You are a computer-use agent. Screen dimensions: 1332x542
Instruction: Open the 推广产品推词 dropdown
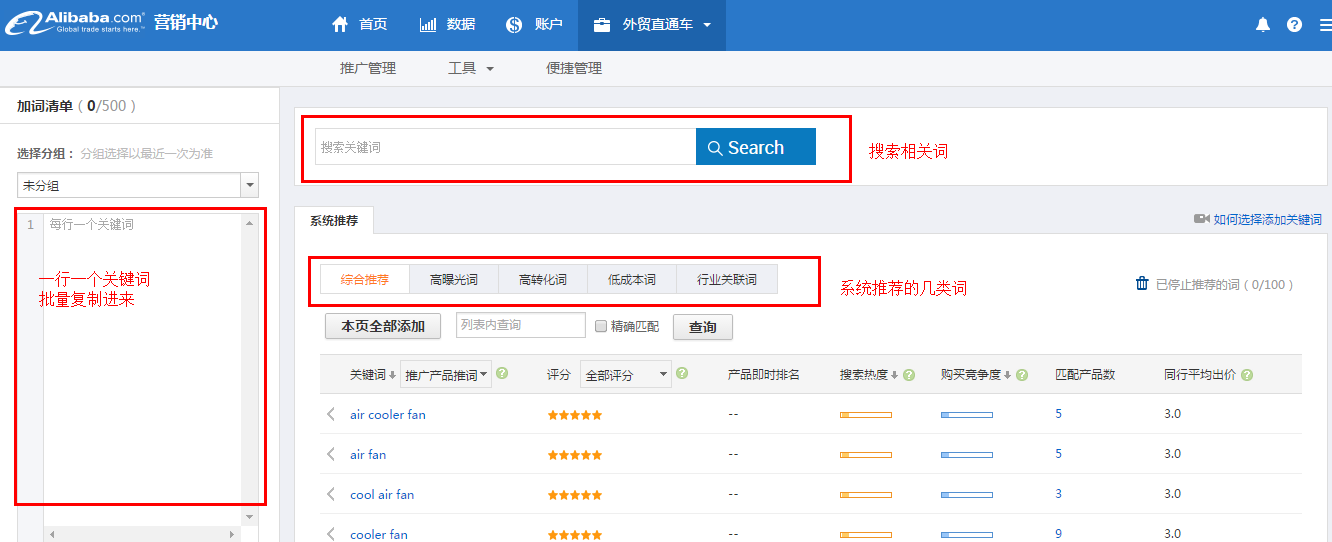click(446, 375)
